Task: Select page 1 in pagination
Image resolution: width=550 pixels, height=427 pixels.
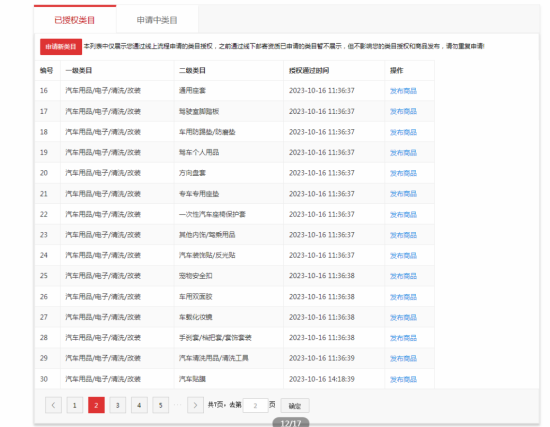Action: (75, 405)
